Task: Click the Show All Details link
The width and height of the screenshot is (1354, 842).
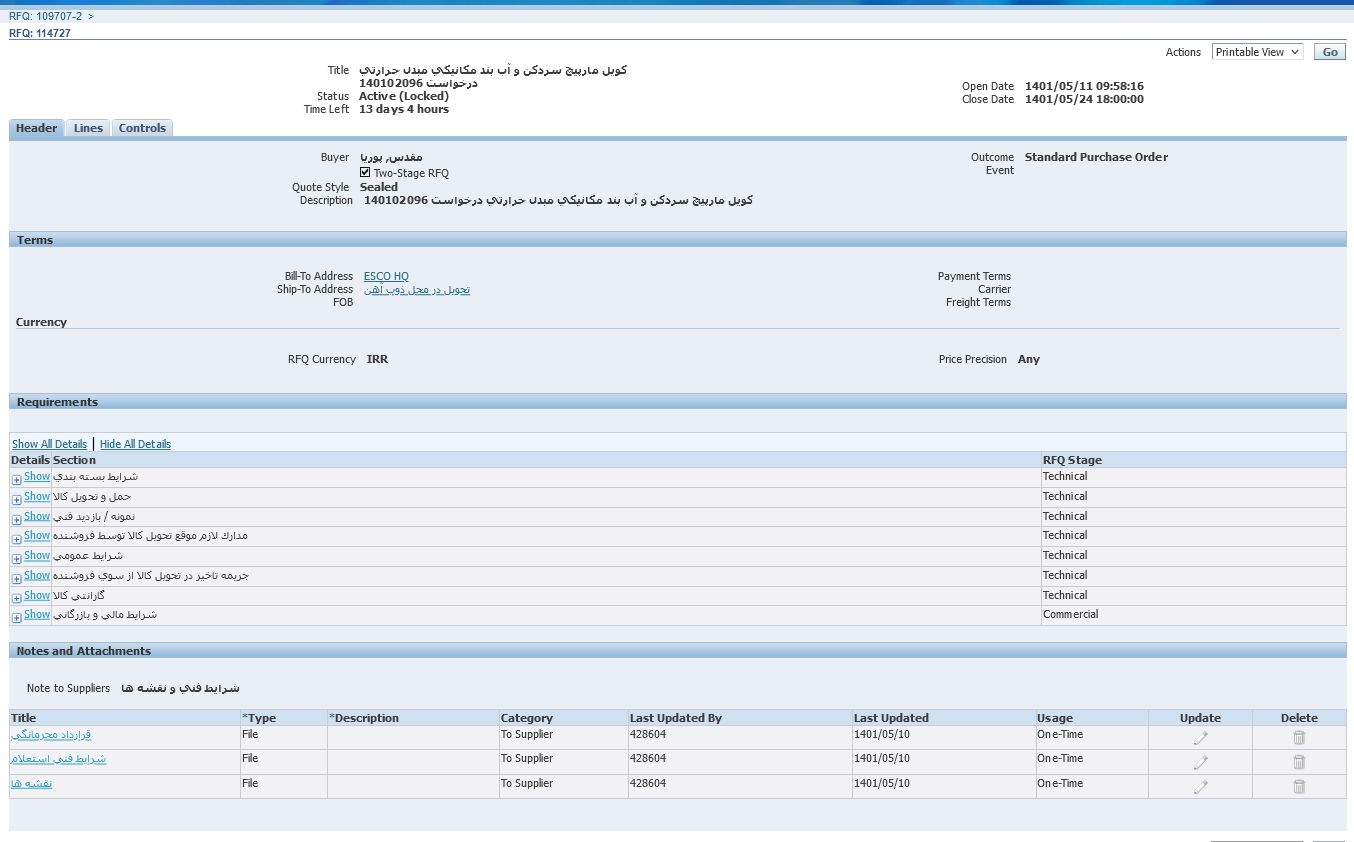Action: click(49, 444)
